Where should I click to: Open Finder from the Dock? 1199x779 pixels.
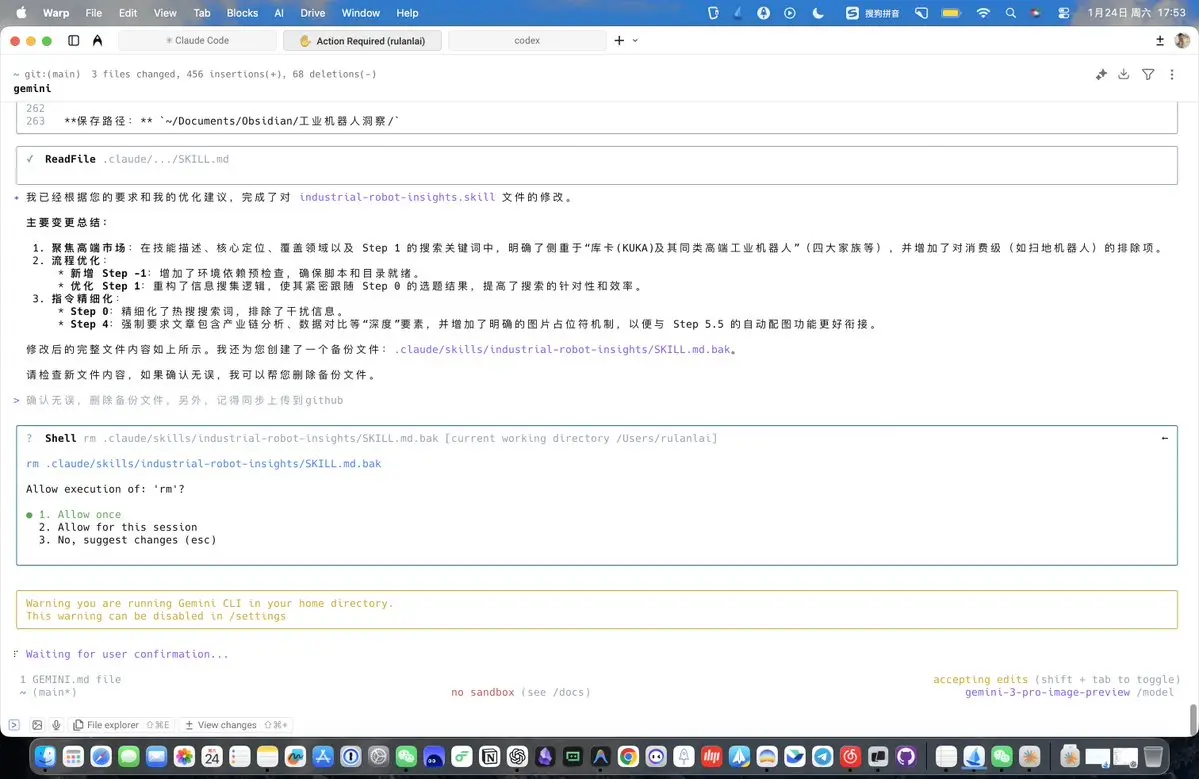tap(45, 757)
